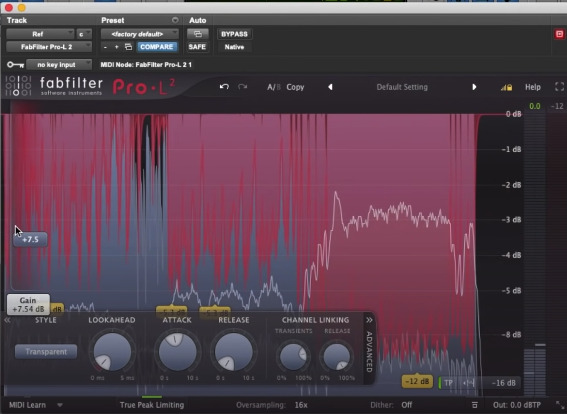The width and height of the screenshot is (567, 414).
Task: Open the Preset menu circular arrow
Action: [x=175, y=20]
